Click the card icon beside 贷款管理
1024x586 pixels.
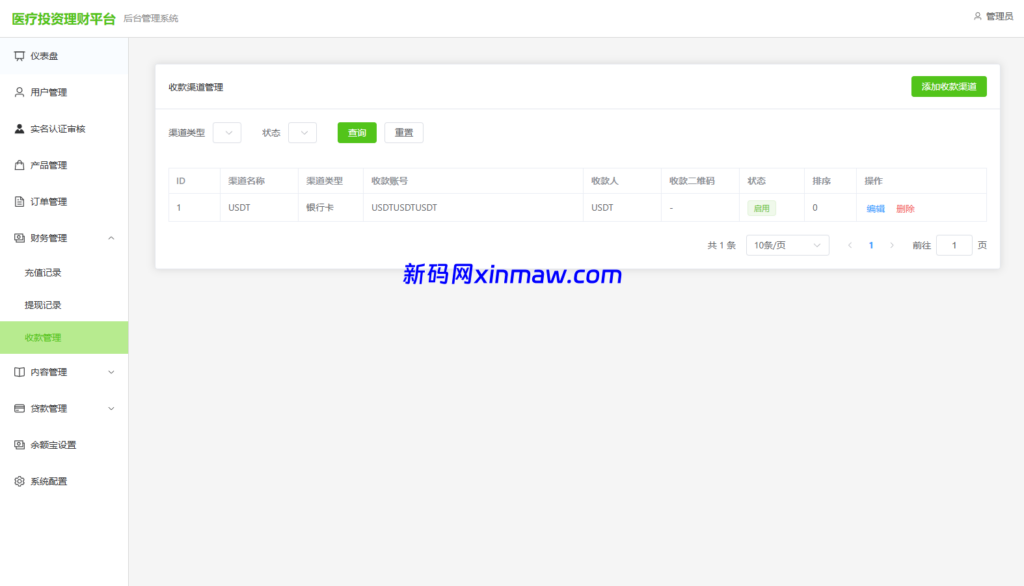(20, 408)
